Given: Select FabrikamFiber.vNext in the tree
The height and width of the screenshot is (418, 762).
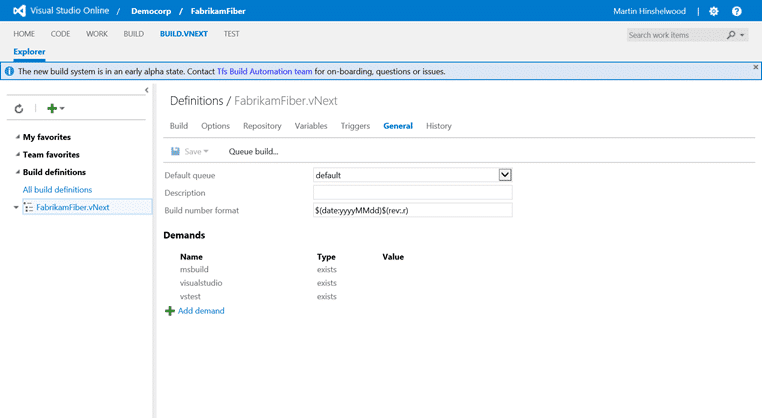Looking at the screenshot, I should [x=72, y=207].
